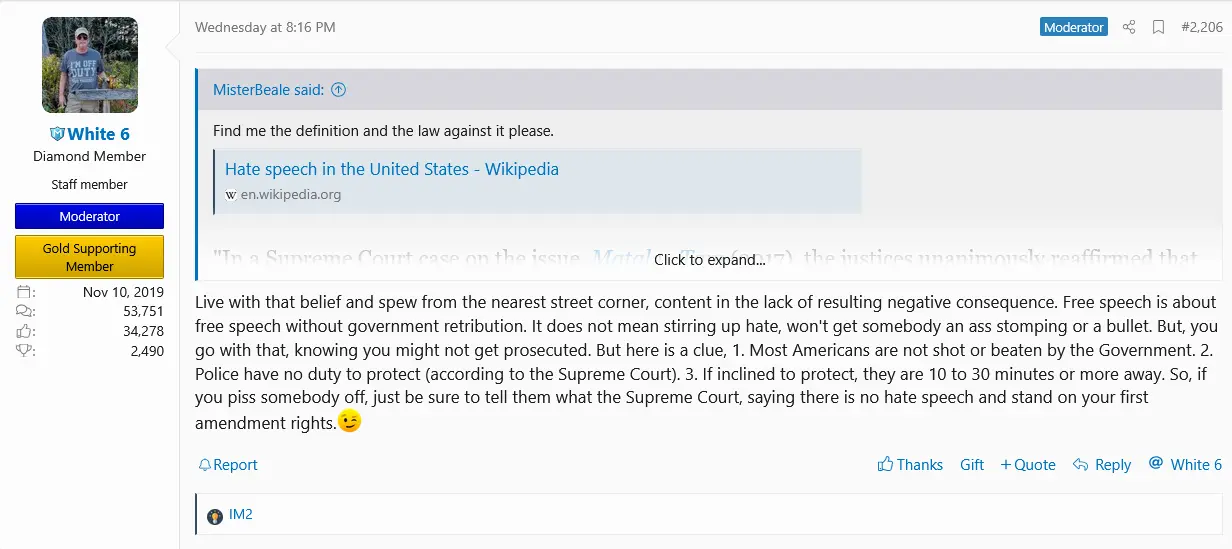Mention user via @ White 6 link
1232x549 pixels.
click(x=1185, y=465)
